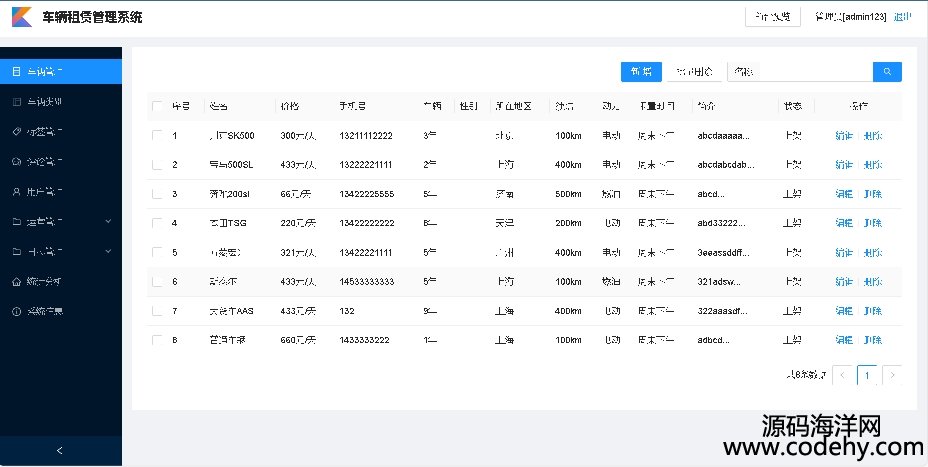The image size is (928, 467).
Task: Check the checkbox for row 3
Action: (x=157, y=194)
